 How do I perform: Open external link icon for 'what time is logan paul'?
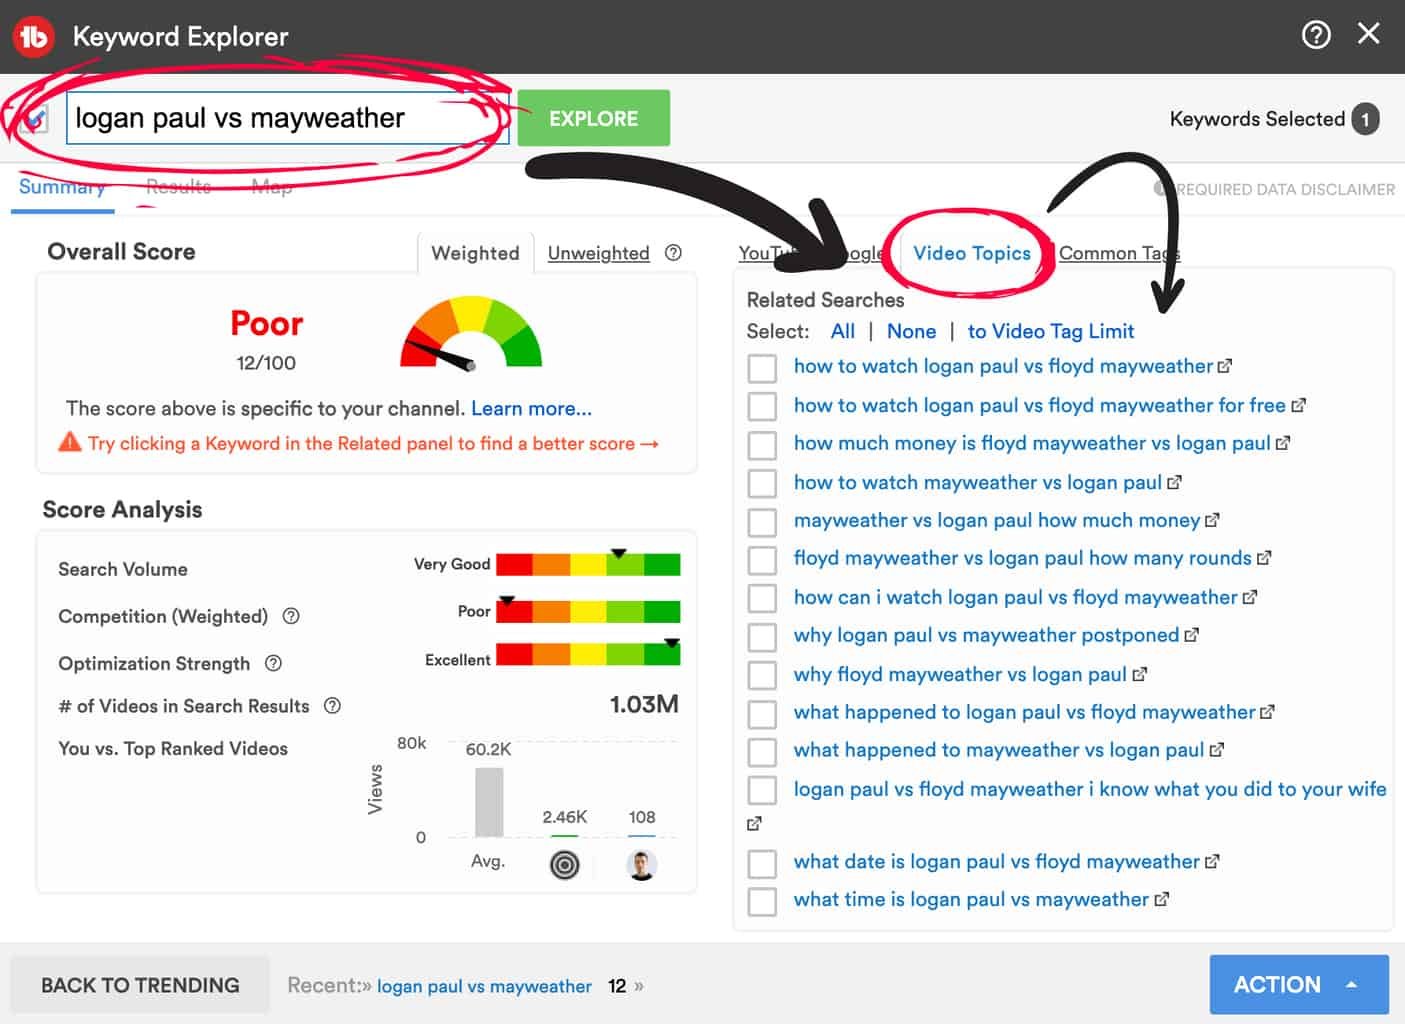click(1161, 900)
